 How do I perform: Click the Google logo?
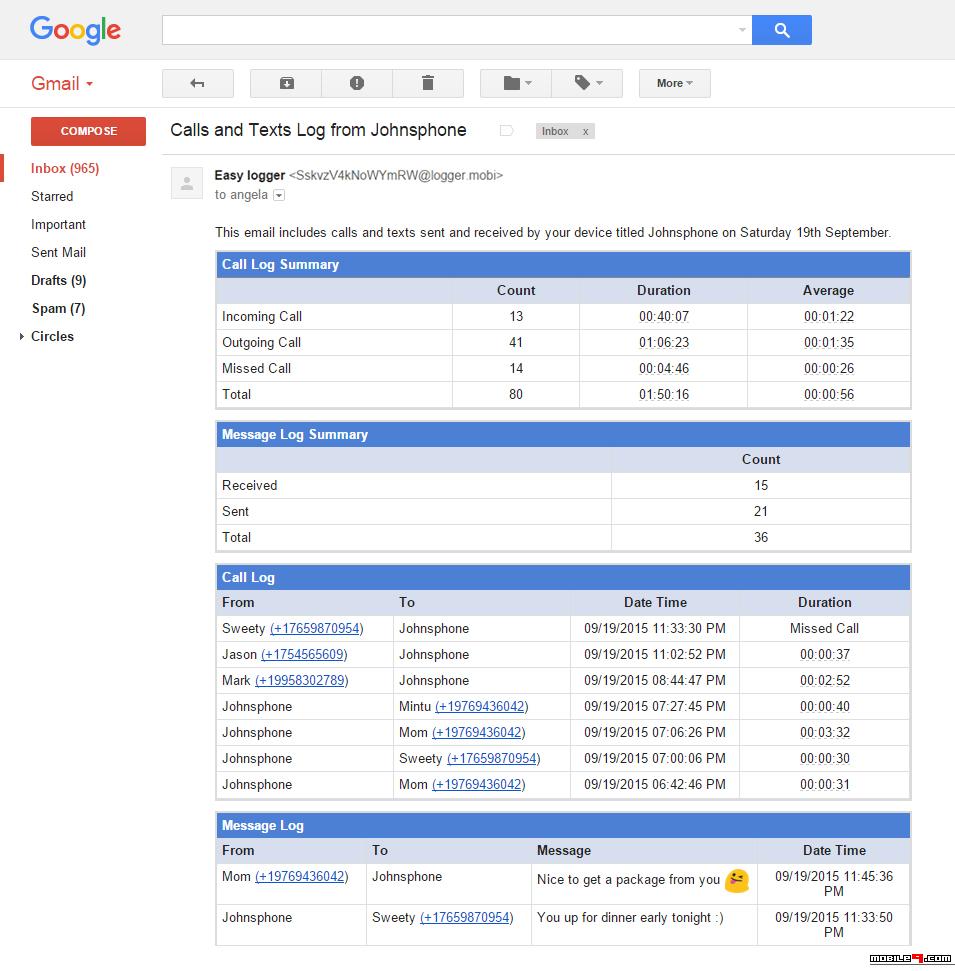pos(75,30)
